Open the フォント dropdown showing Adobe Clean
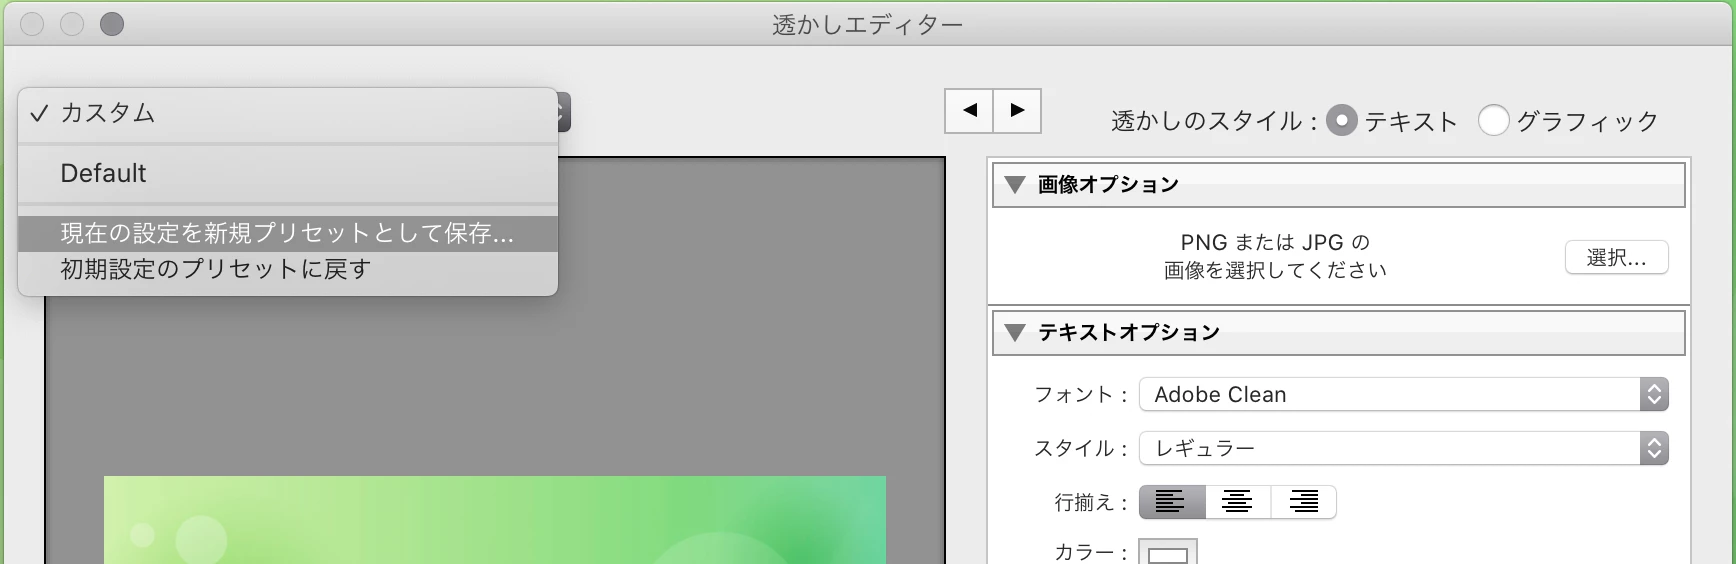This screenshot has width=1736, height=564. [1404, 394]
